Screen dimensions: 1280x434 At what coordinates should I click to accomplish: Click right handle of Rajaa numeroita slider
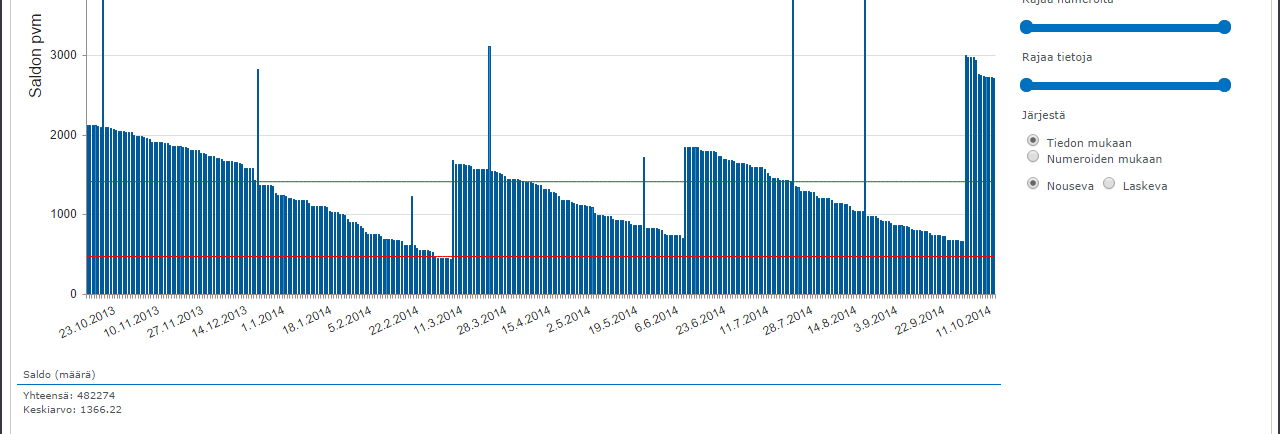[1224, 27]
